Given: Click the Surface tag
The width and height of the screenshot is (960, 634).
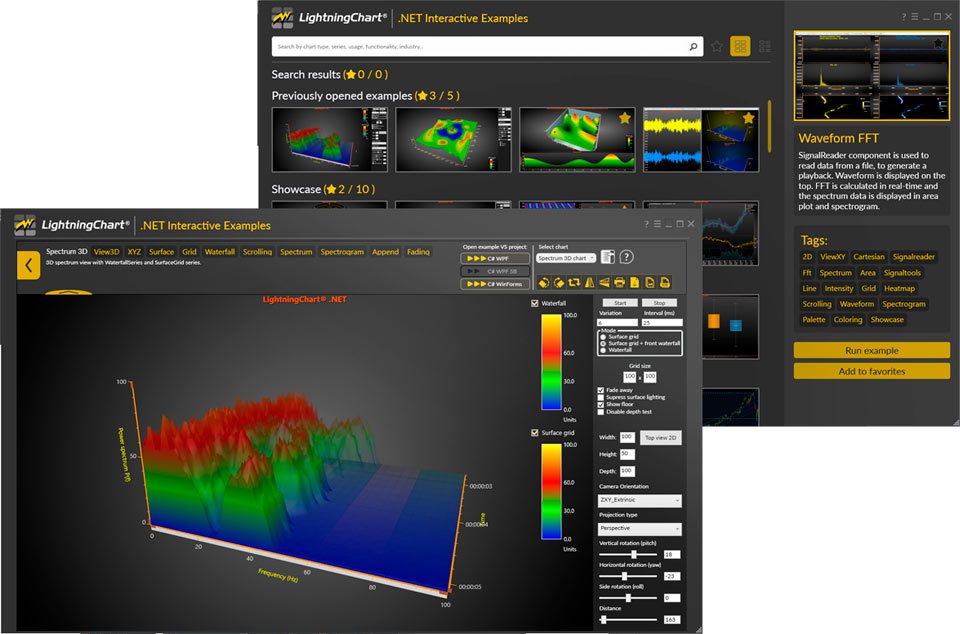Looking at the screenshot, I should point(162,252).
